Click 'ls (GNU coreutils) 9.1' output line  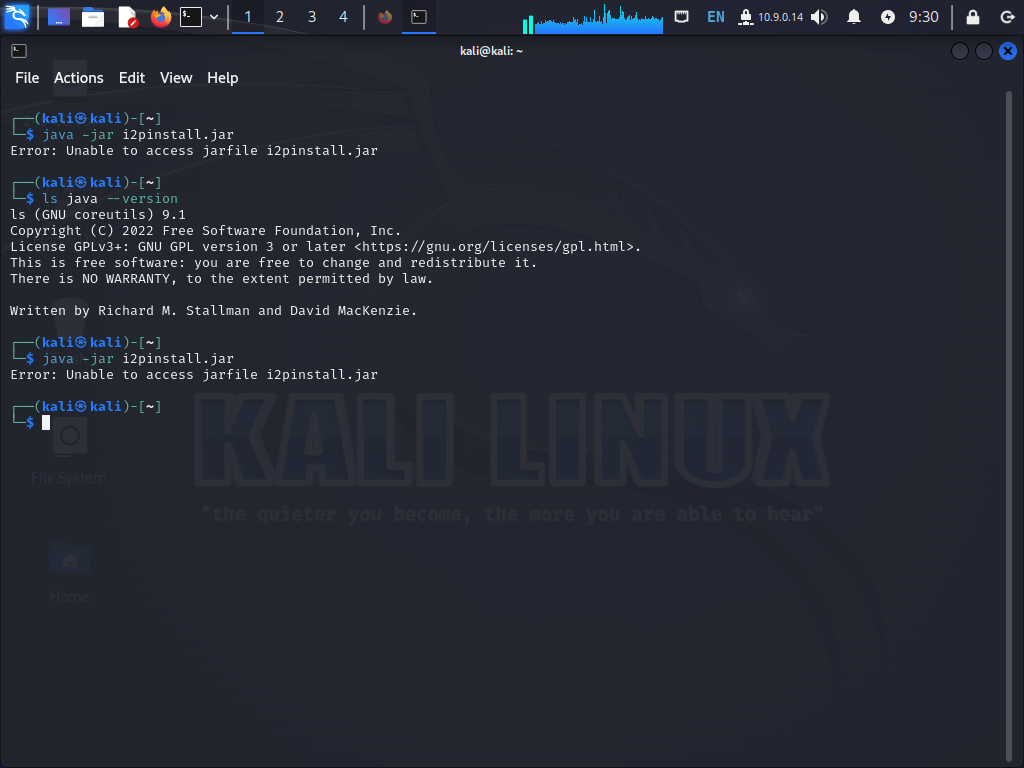98,215
